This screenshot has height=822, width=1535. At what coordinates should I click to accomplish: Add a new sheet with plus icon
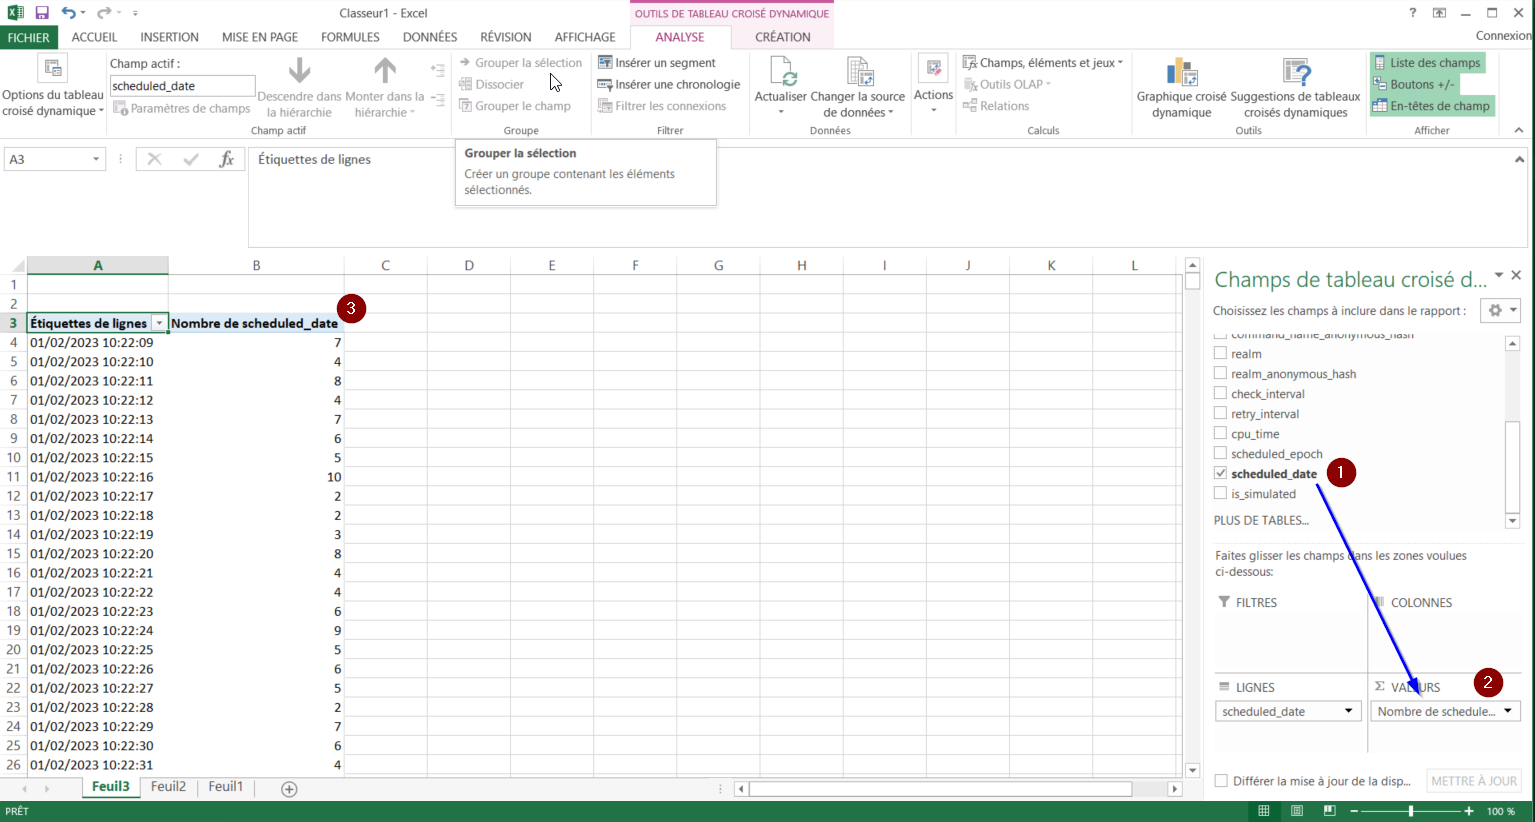pos(289,789)
